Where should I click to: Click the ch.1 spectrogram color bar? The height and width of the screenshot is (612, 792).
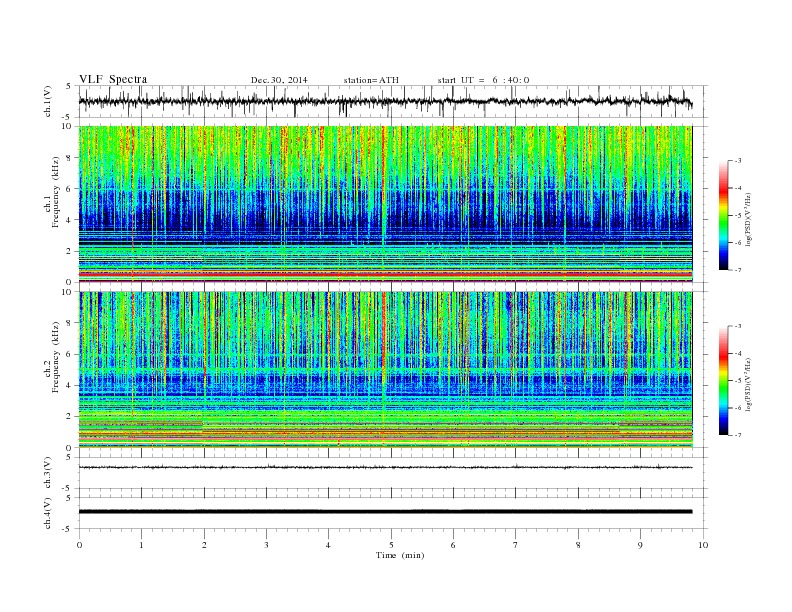click(x=723, y=215)
